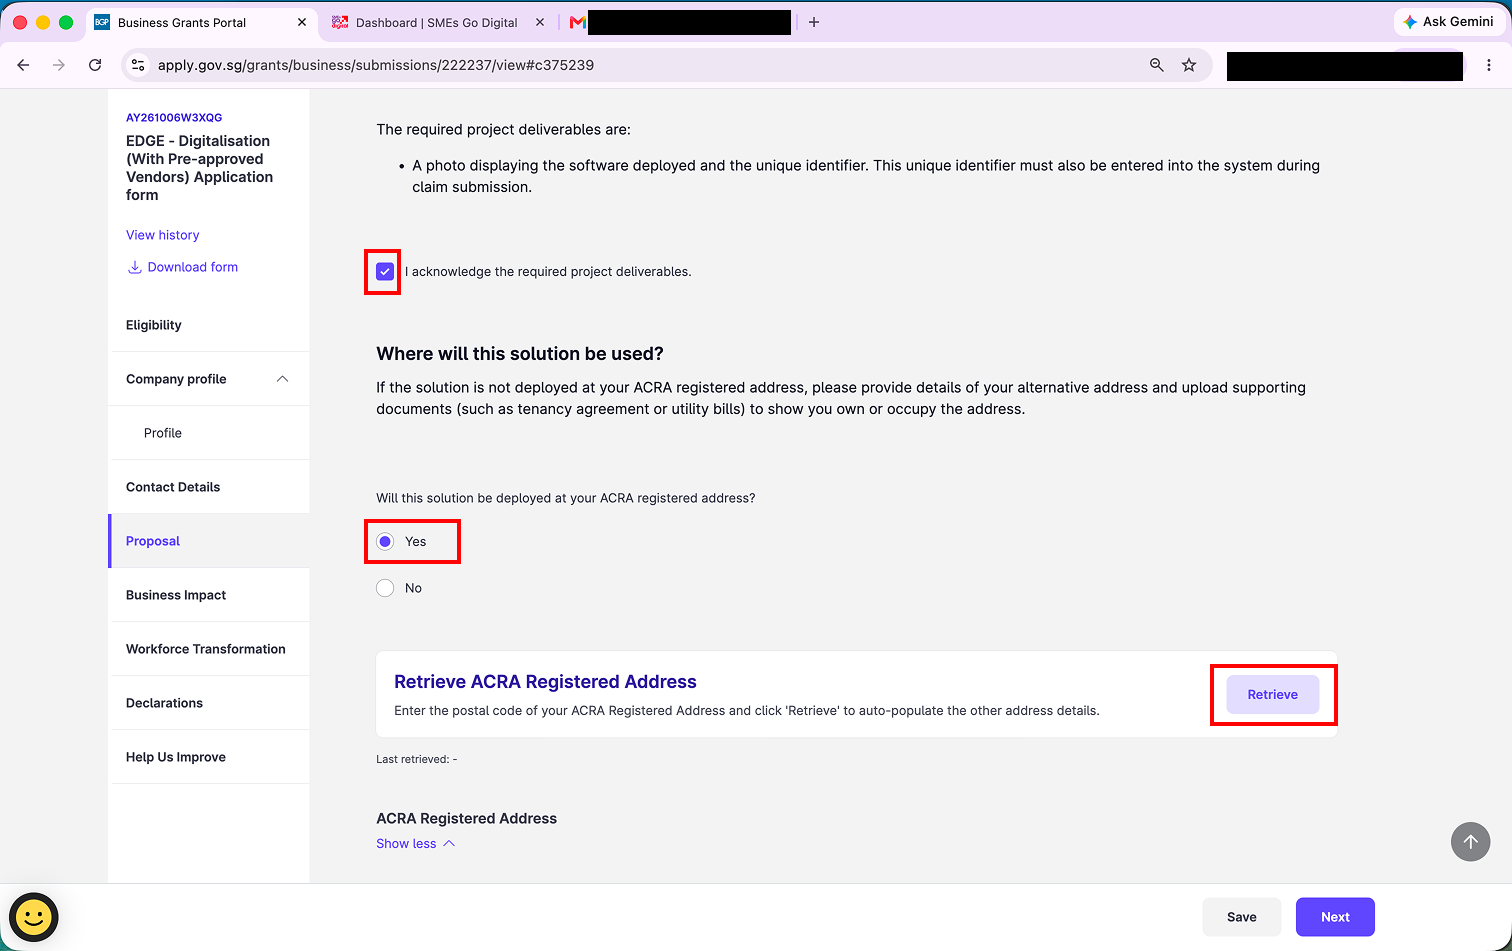Open a new browser tab

[x=814, y=22]
